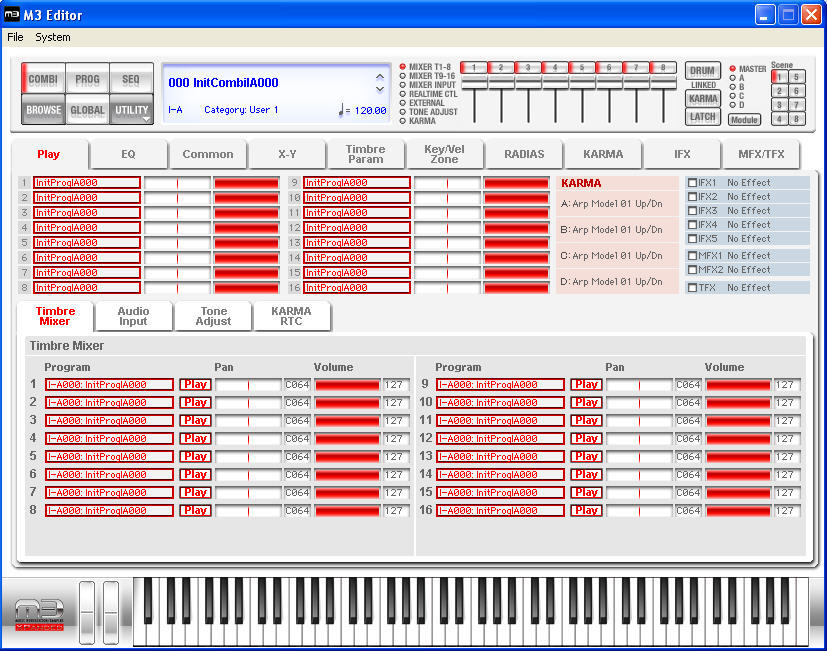Screen dimensions: 827x651
Task: Enable the TFX effect checkbox
Action: click(x=693, y=288)
